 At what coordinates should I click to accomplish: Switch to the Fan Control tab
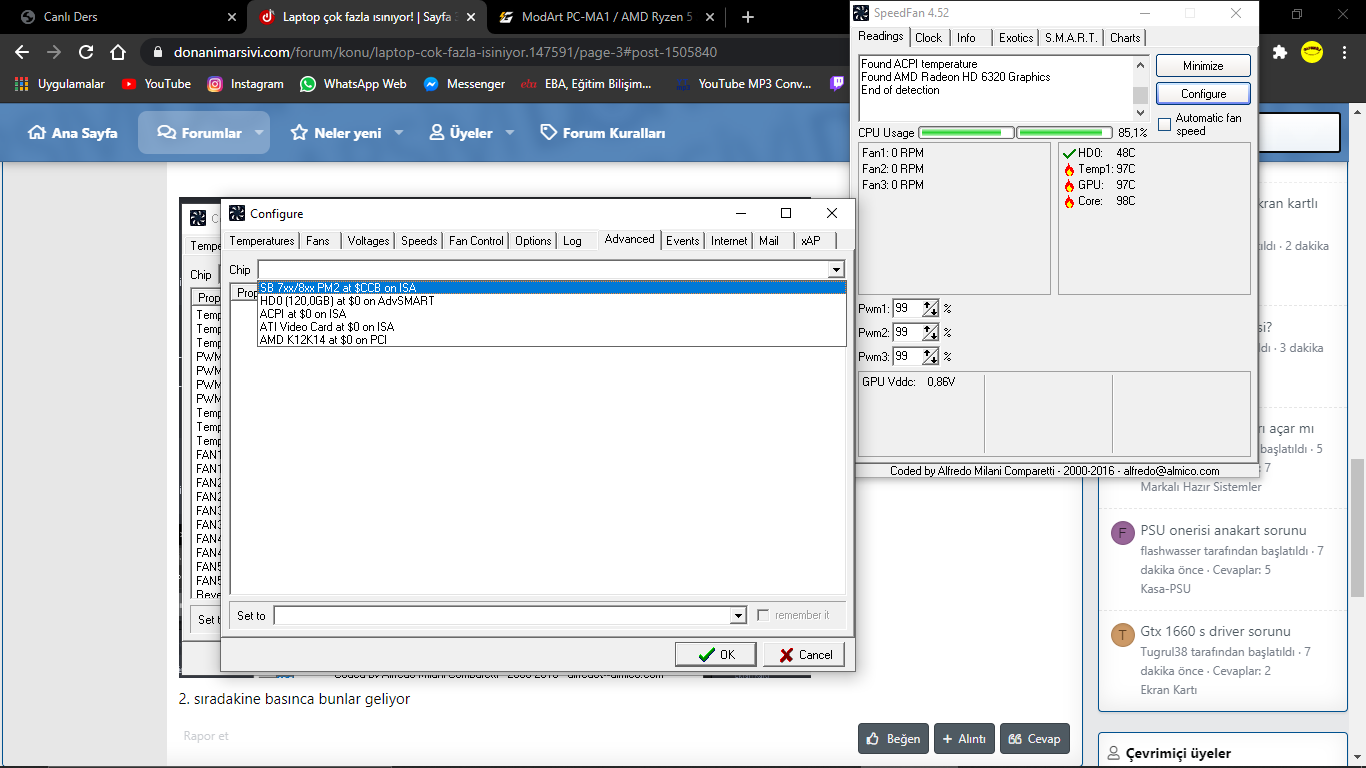point(476,241)
